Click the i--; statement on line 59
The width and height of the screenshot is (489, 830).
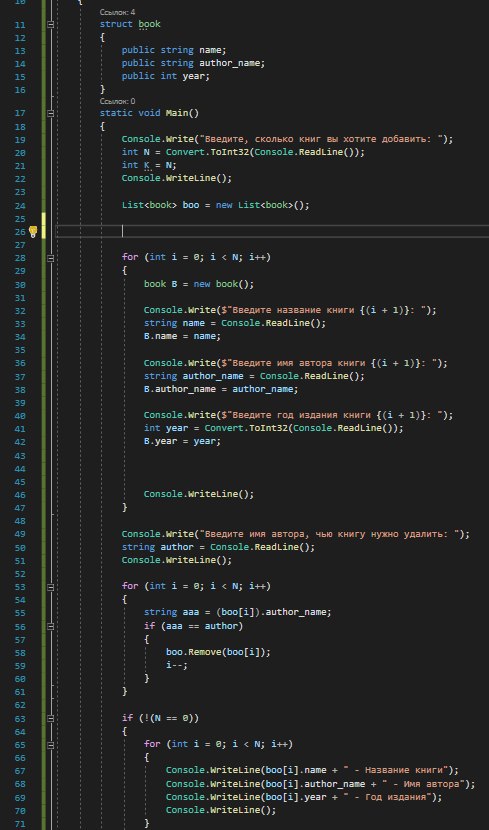[x=177, y=666]
